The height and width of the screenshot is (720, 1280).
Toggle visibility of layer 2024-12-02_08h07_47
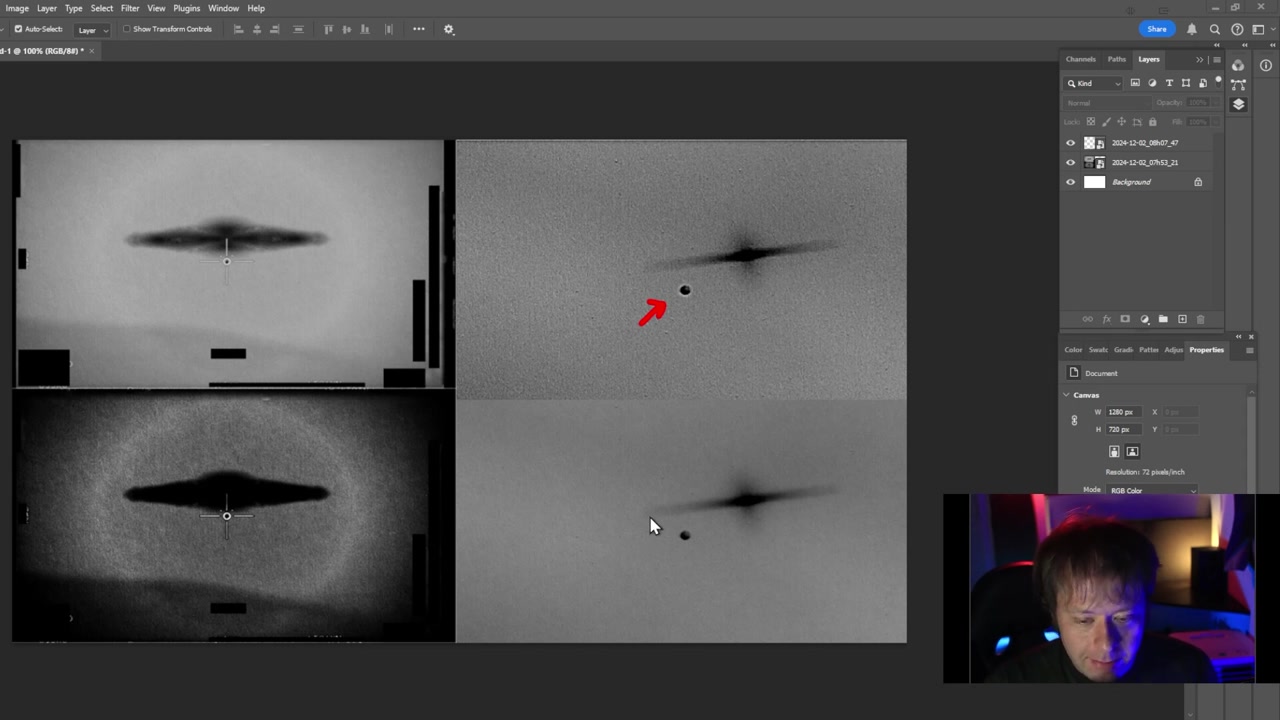pos(1071,143)
